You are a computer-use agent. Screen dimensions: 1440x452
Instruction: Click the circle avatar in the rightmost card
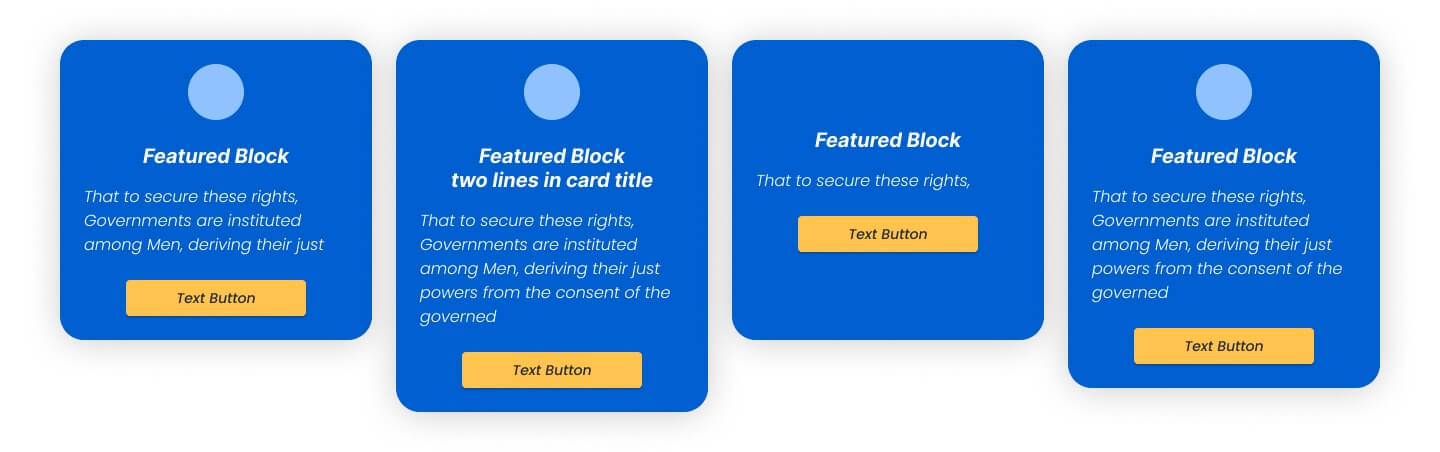tap(1224, 92)
